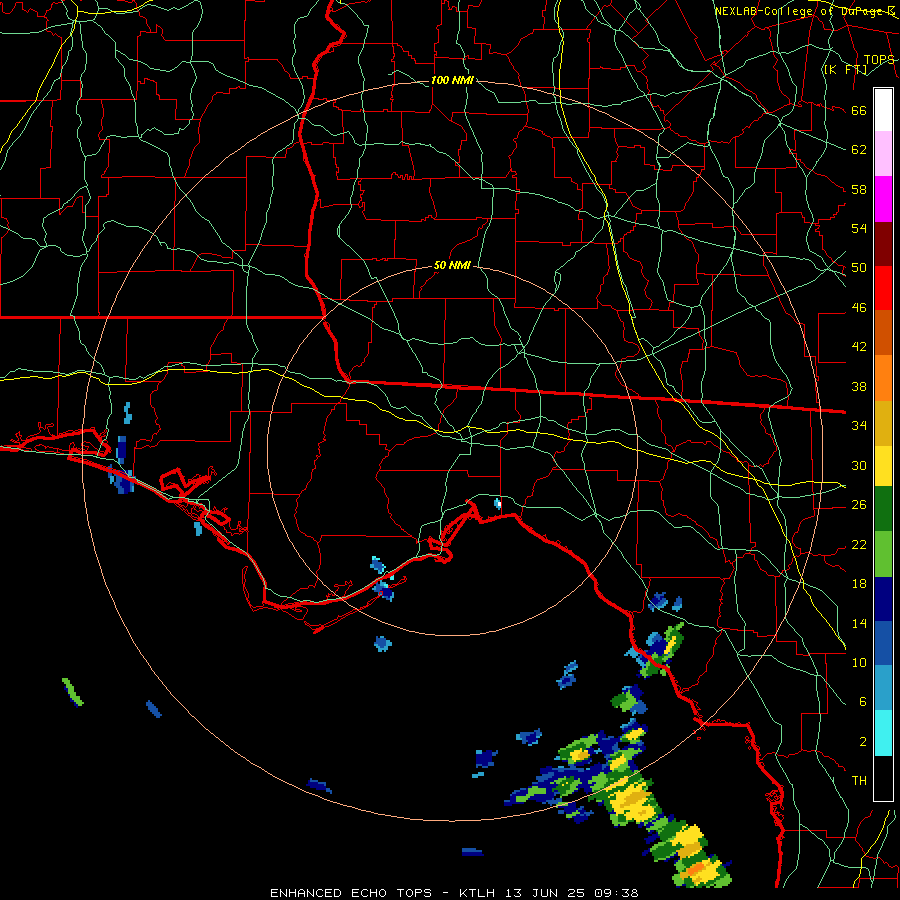Click the magenta 58 kft legend swatch

pos(883,199)
